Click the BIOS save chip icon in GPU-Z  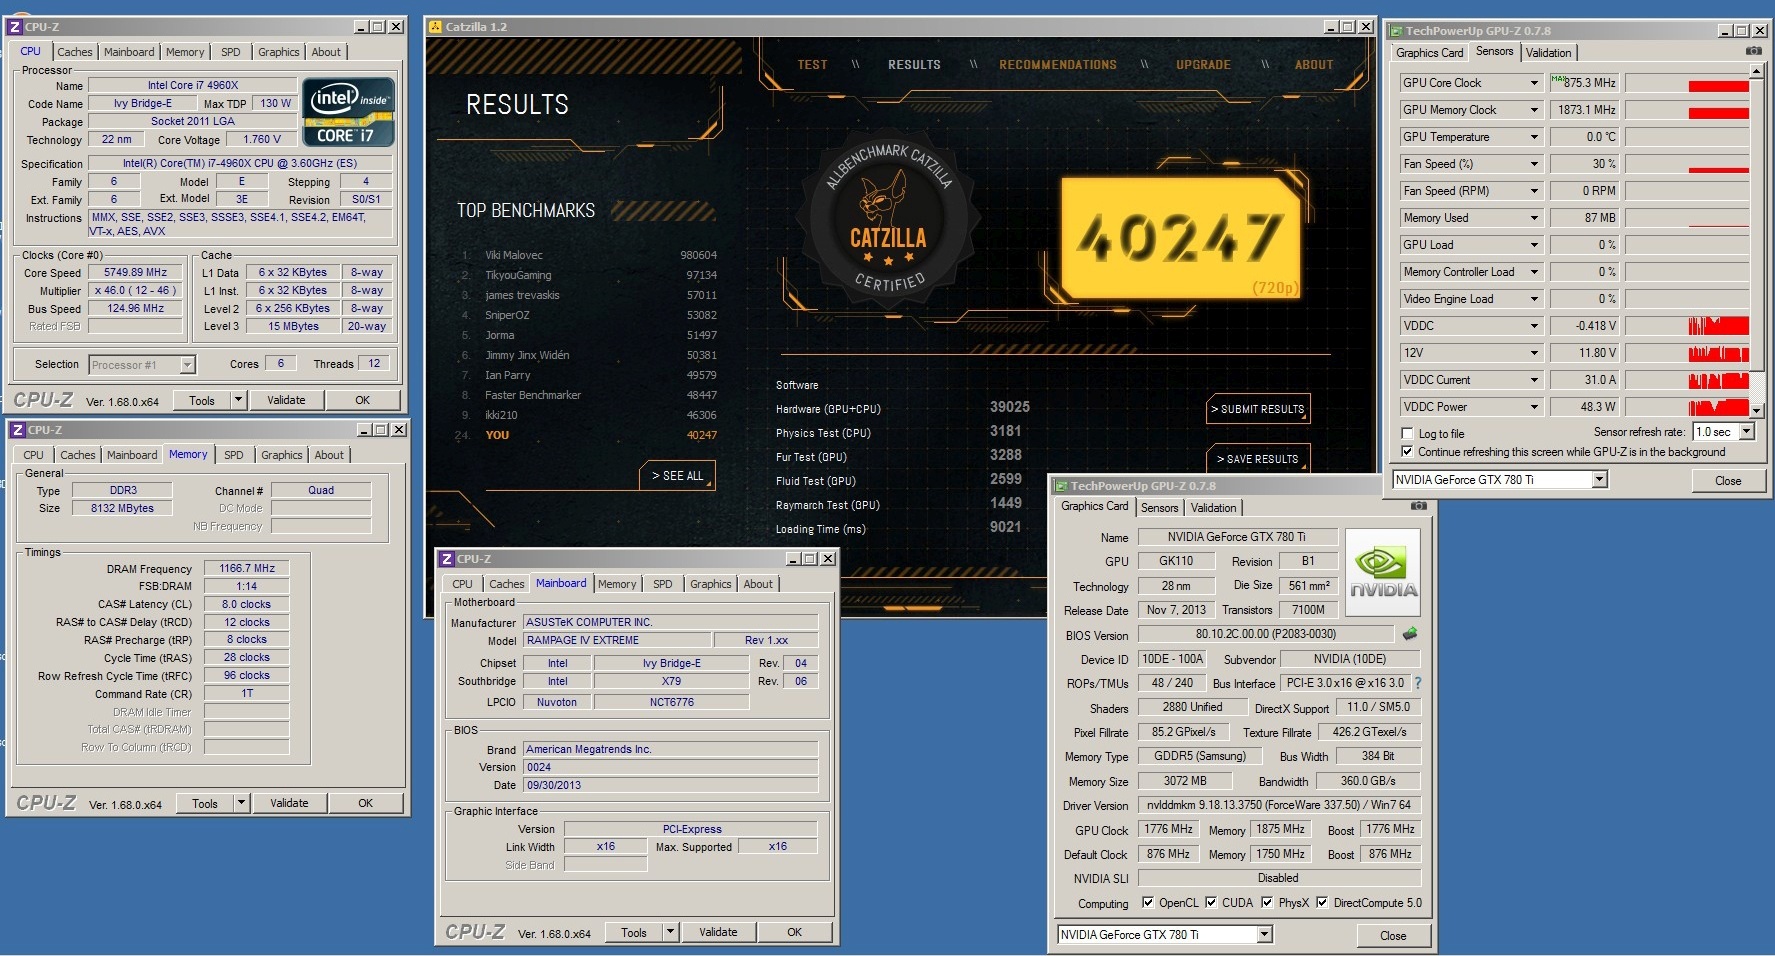tap(1410, 634)
